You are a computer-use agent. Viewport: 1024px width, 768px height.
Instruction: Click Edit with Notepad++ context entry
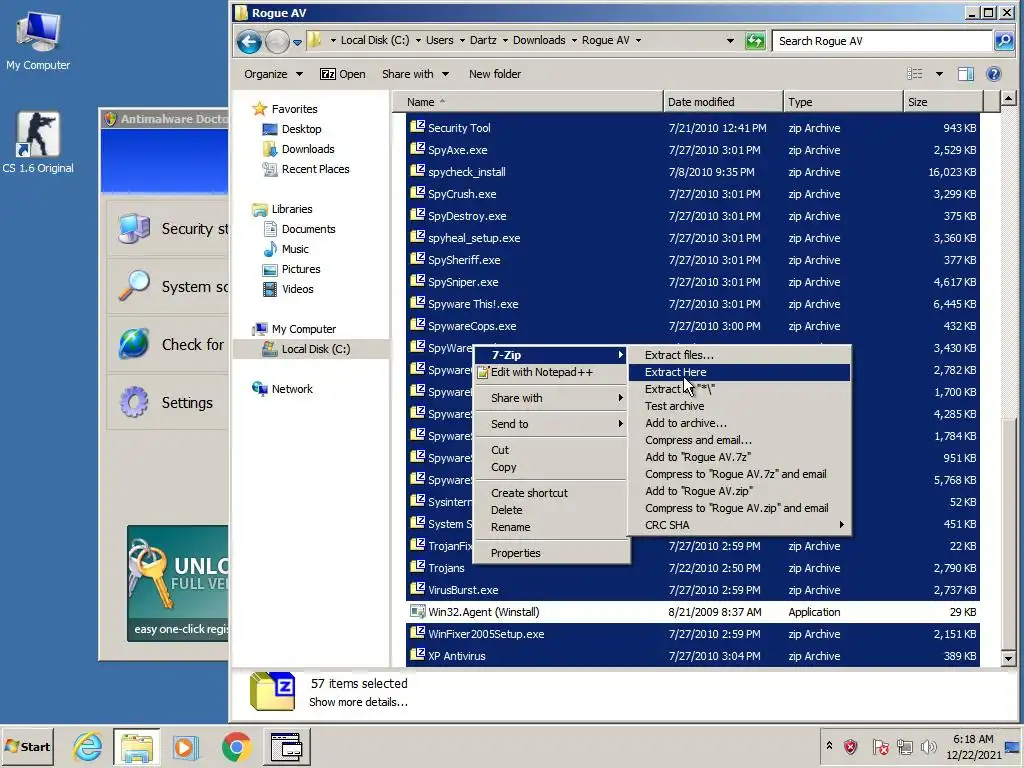[x=552, y=372]
